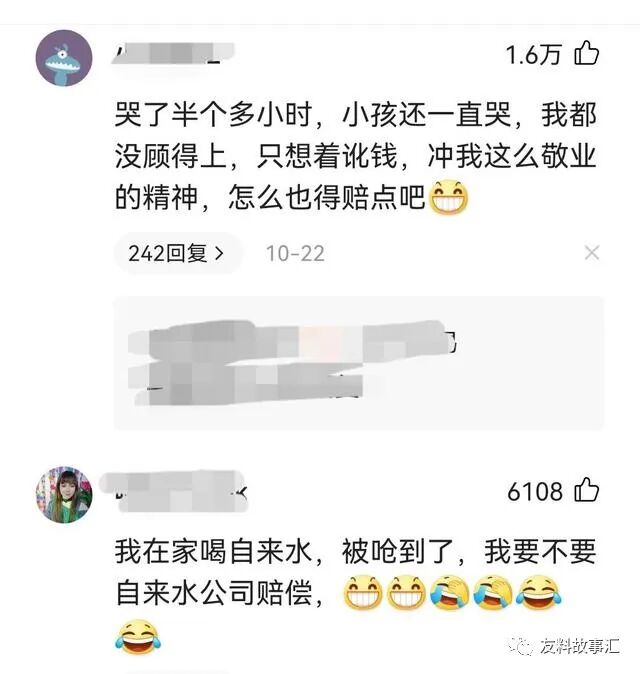Viewport: 640px width, 674px height.
Task: Tap the 友料故事汇 watermark logo
Action: [x=519, y=645]
